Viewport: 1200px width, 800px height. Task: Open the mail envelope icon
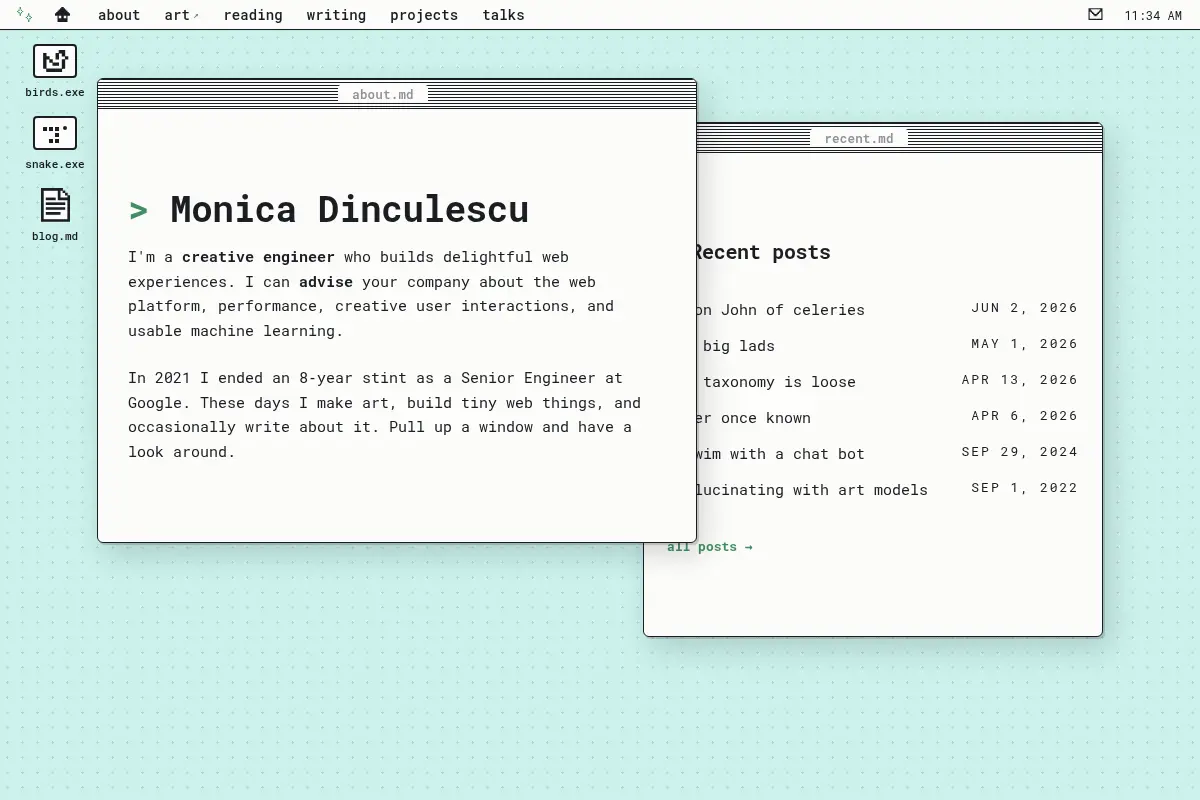coord(1095,14)
